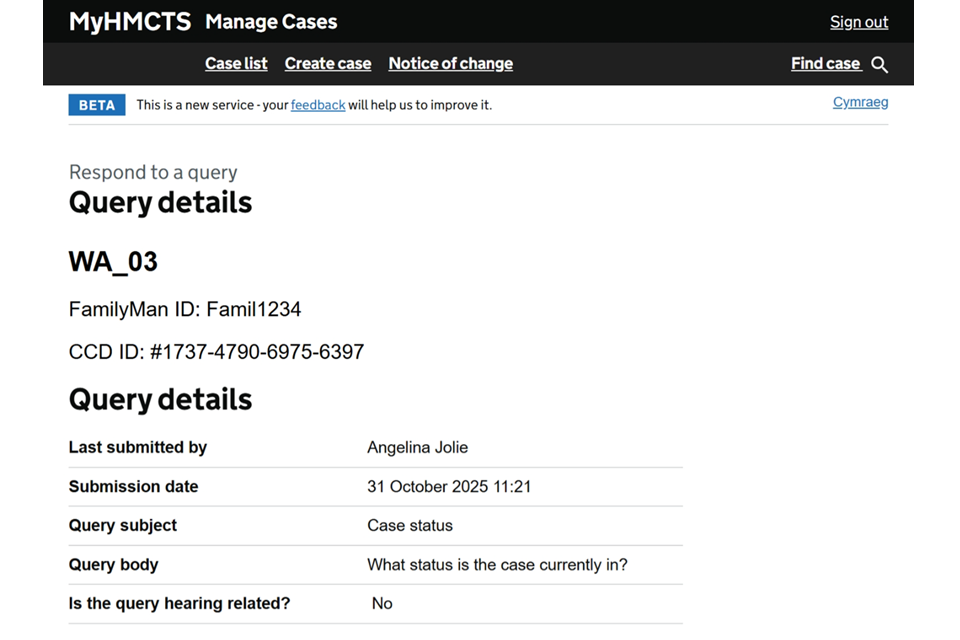
Task: Click the FamilyMan ID Famil1234 text
Action: click(185, 309)
